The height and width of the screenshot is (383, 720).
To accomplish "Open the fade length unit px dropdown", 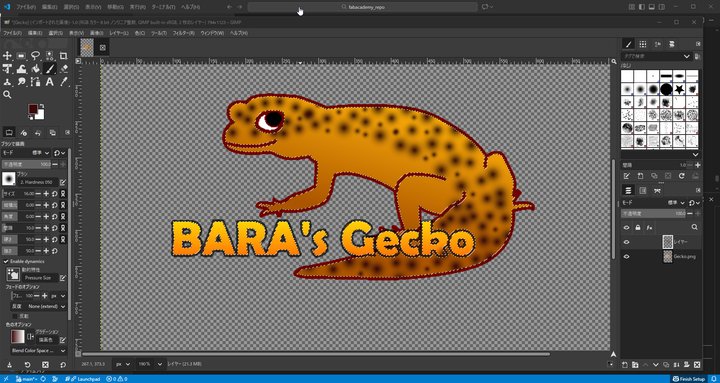I will (x=58, y=296).
